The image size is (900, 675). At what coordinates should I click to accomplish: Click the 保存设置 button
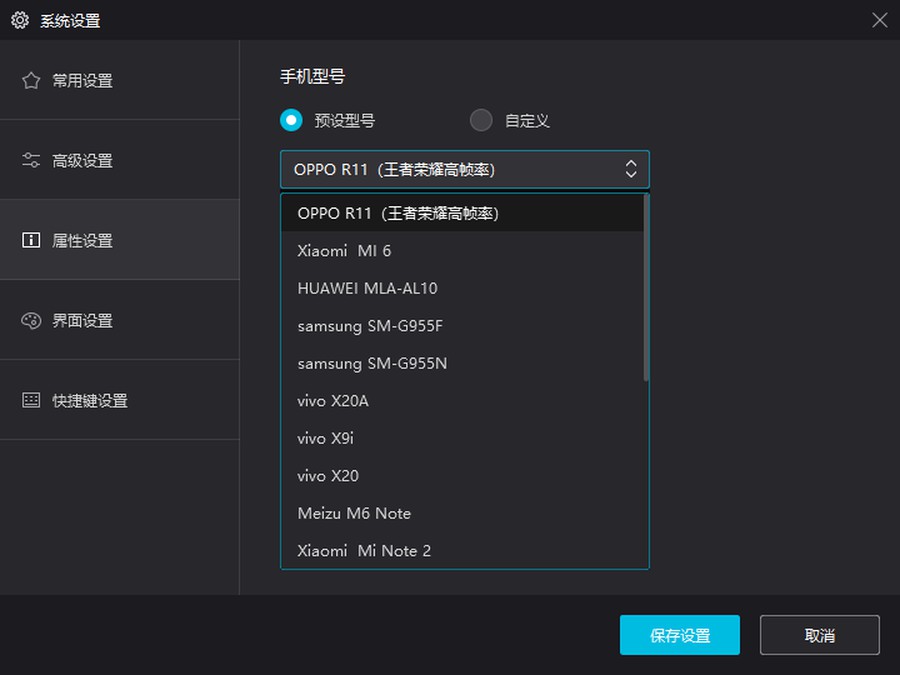click(x=679, y=635)
